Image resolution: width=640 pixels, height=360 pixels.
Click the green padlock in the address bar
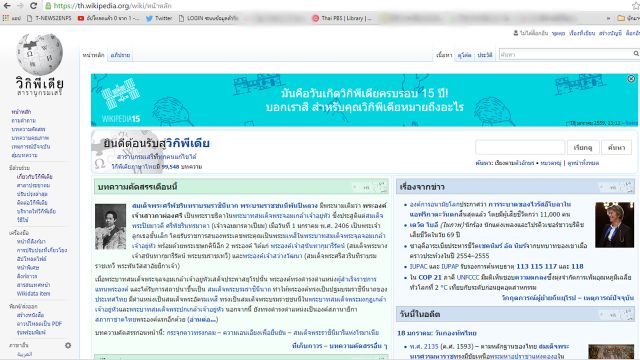[x=48, y=6]
